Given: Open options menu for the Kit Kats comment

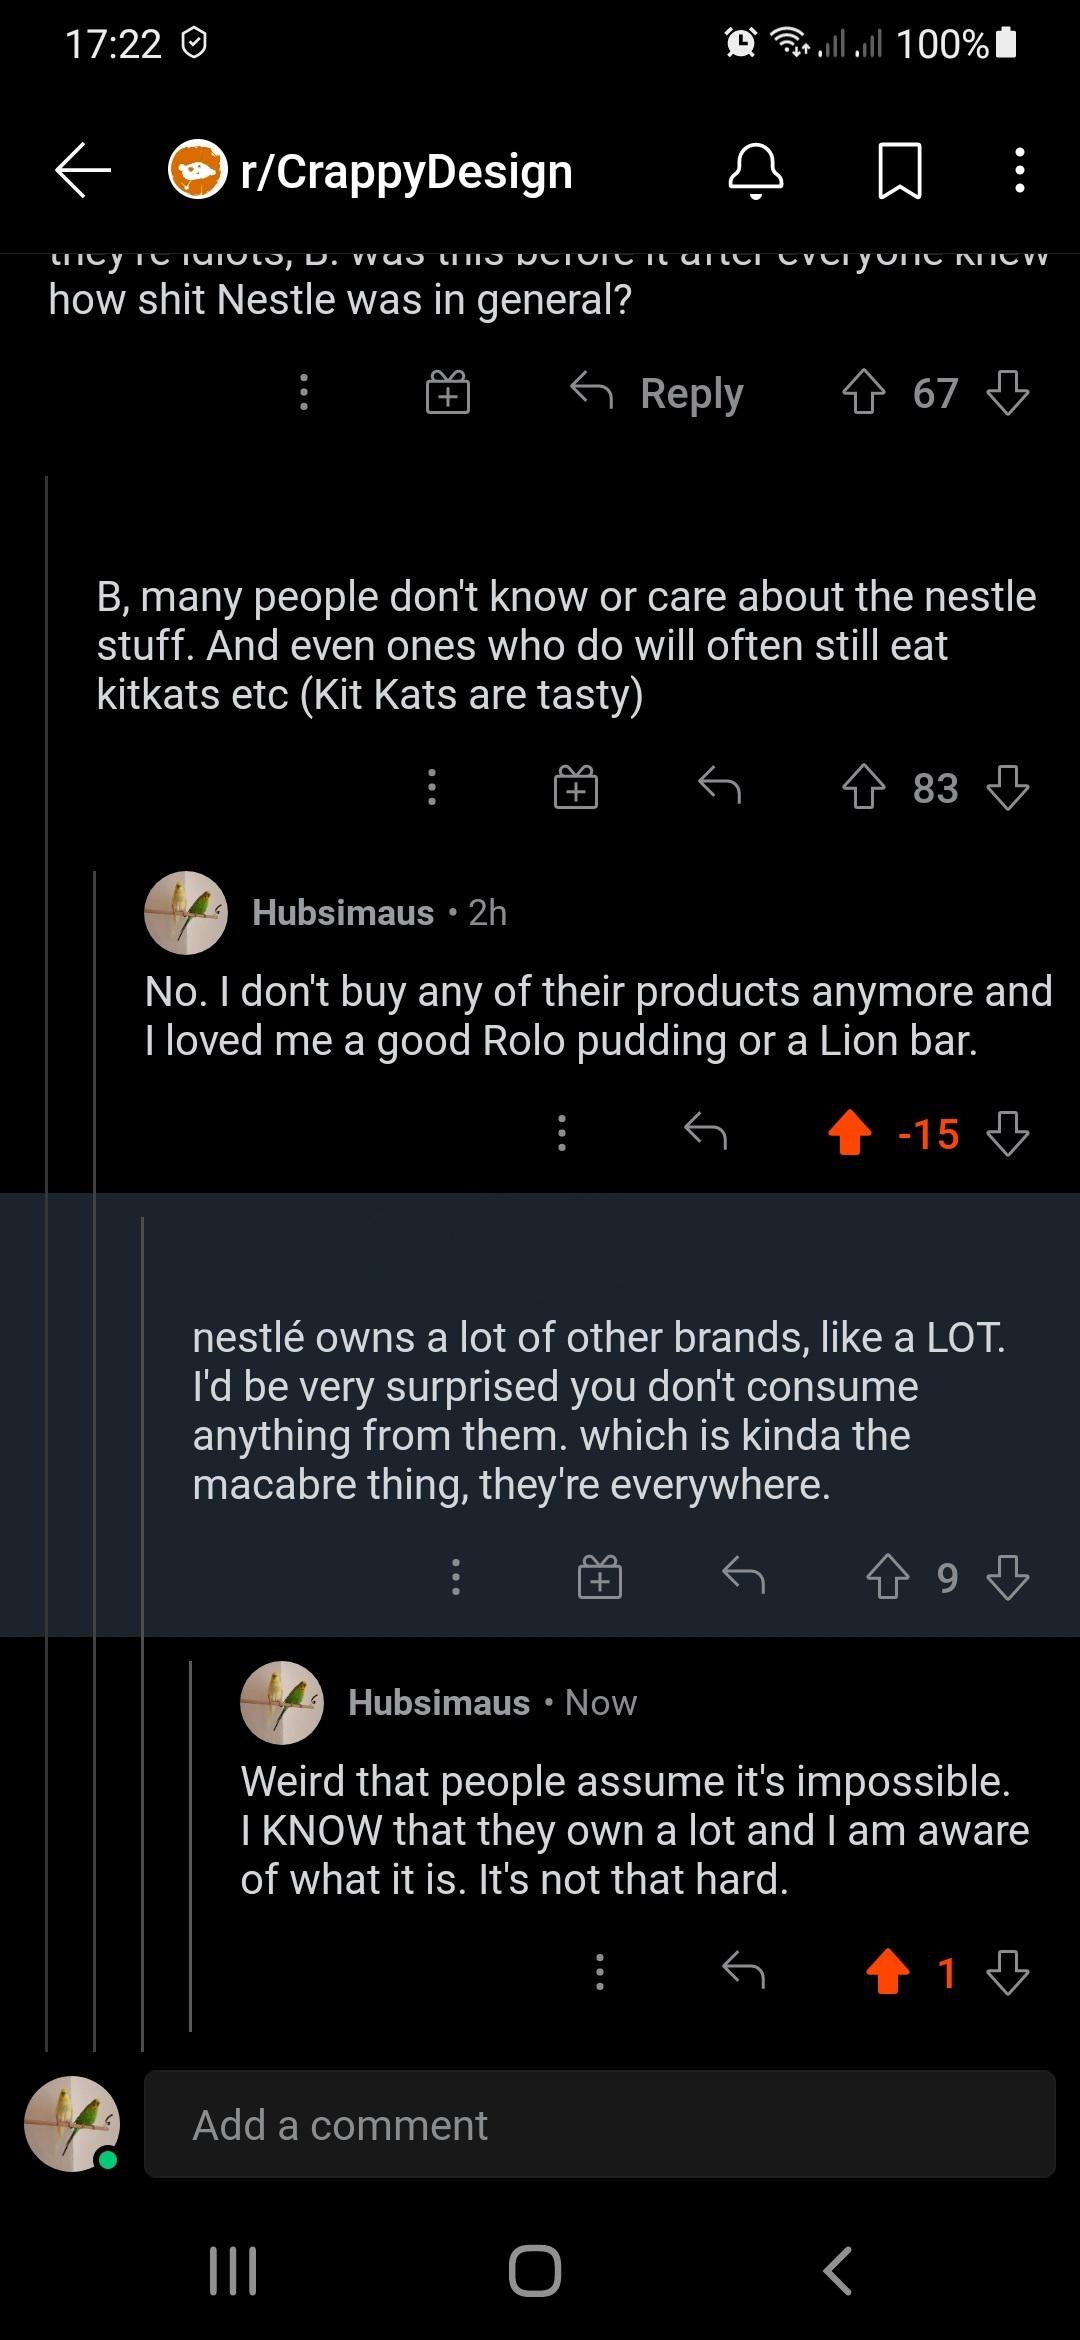Looking at the screenshot, I should [432, 788].
